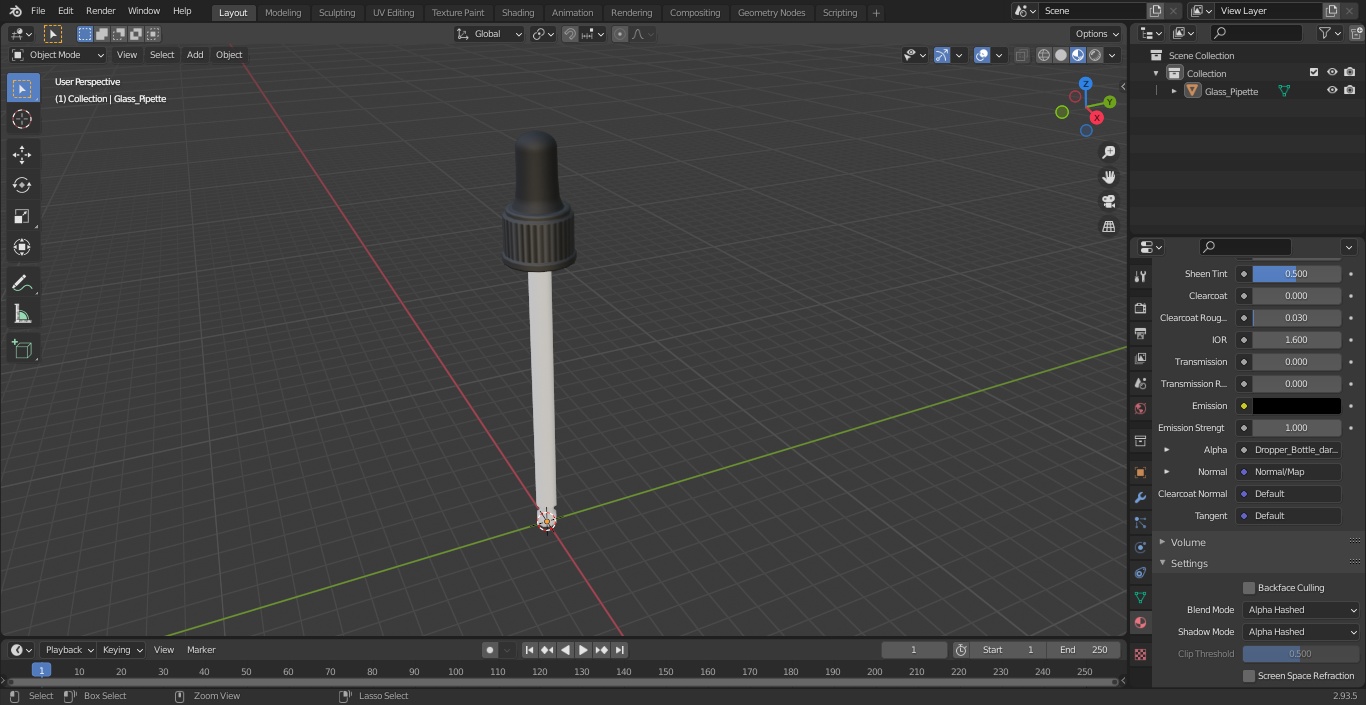The image size is (1366, 705).
Task: Switch to the UV Editing workspace tab
Action: pyautogui.click(x=393, y=13)
